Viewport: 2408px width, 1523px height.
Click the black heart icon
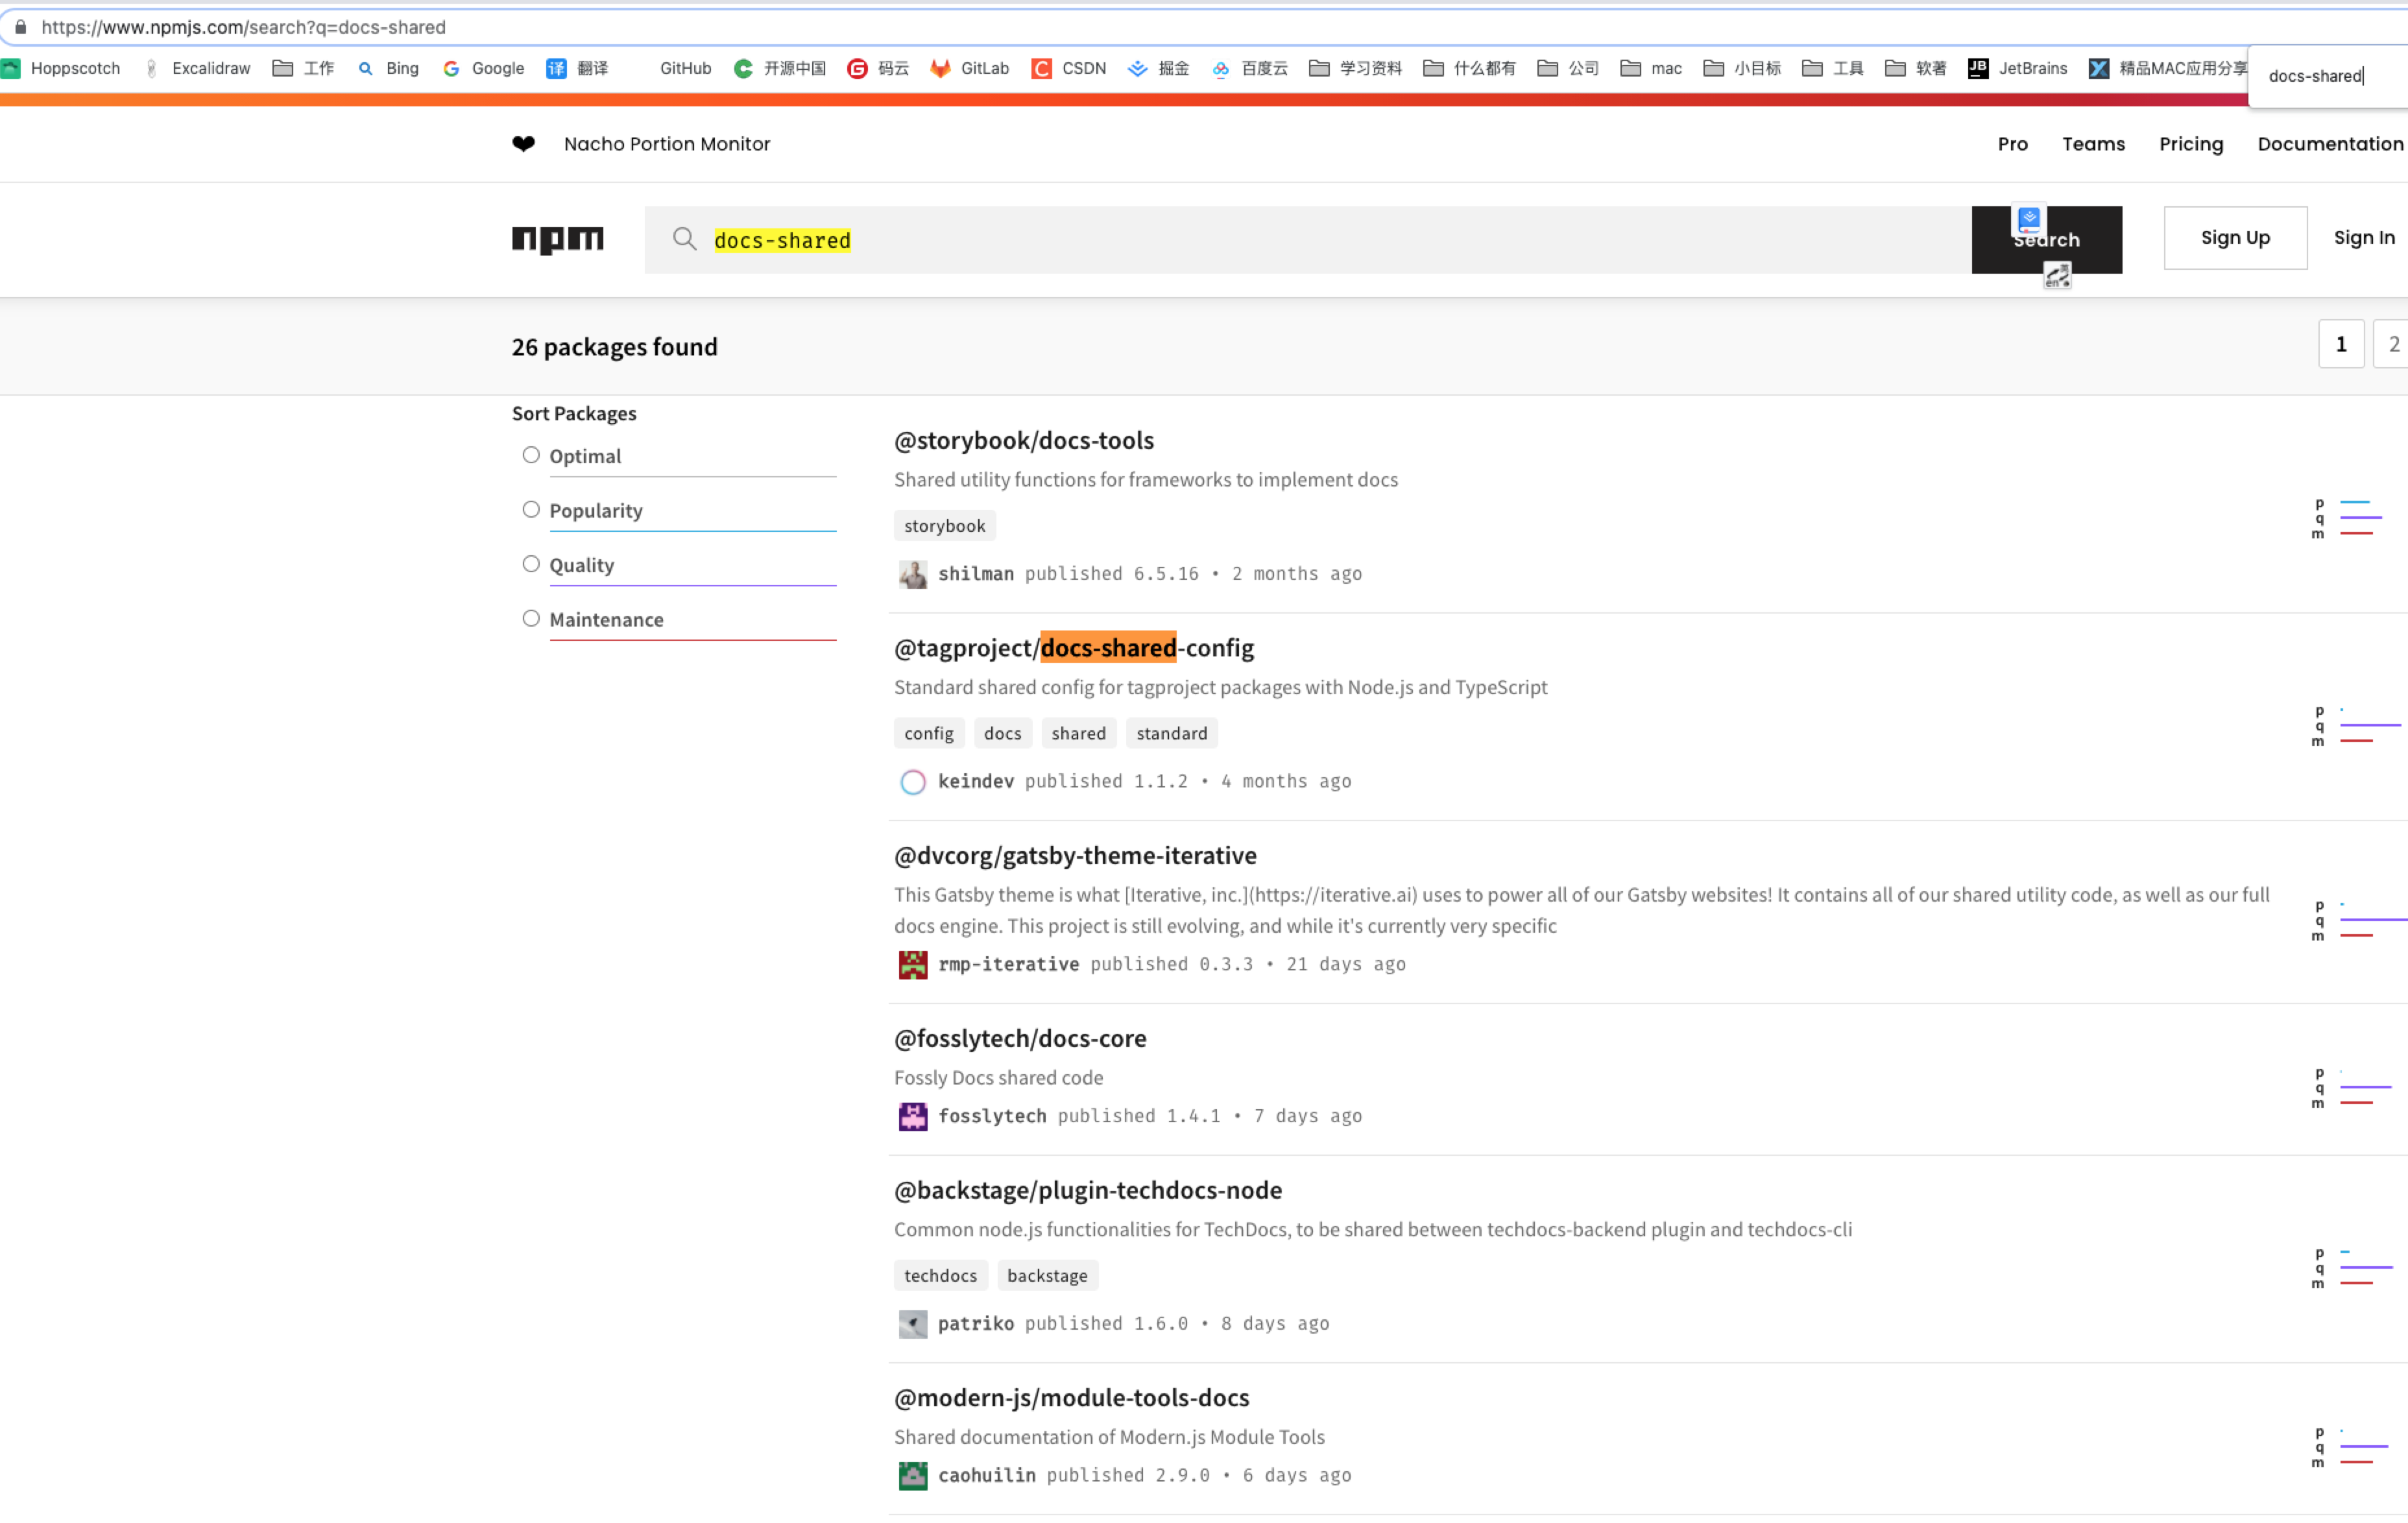click(x=523, y=144)
